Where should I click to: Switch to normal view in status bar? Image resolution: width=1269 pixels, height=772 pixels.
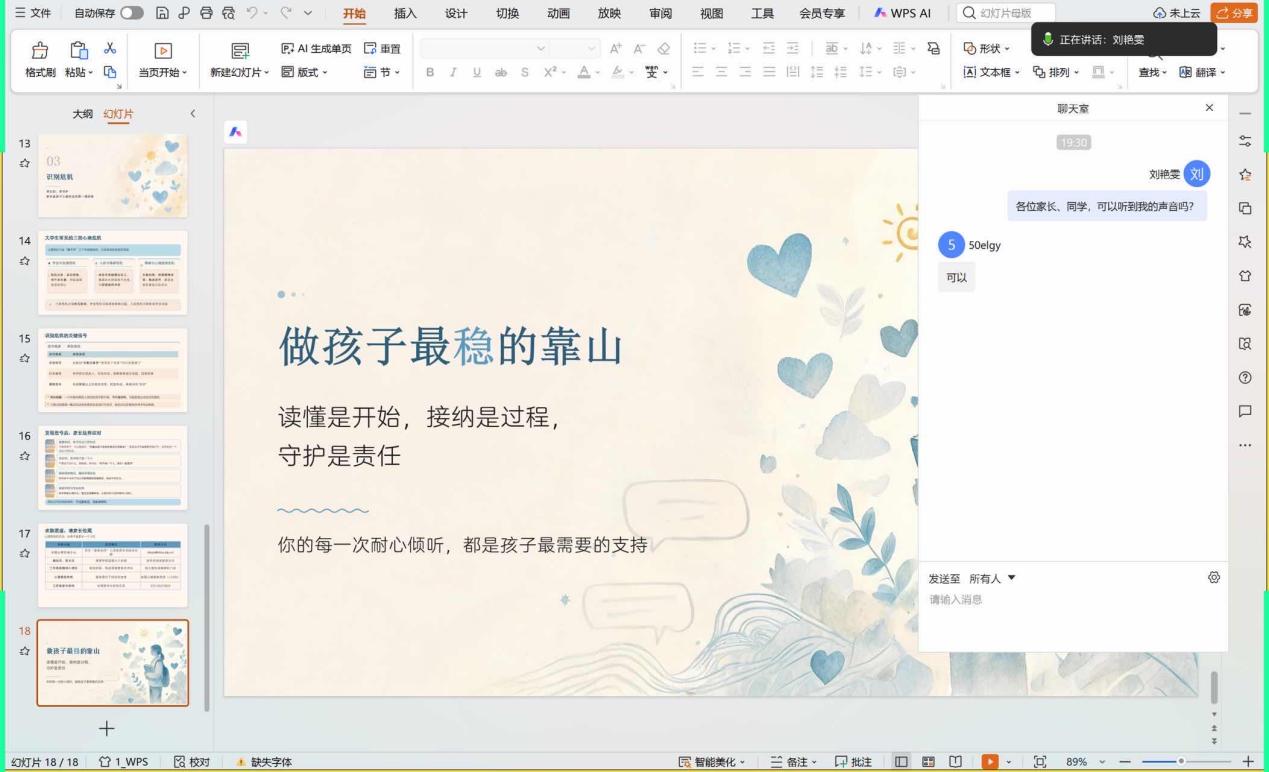click(x=902, y=762)
